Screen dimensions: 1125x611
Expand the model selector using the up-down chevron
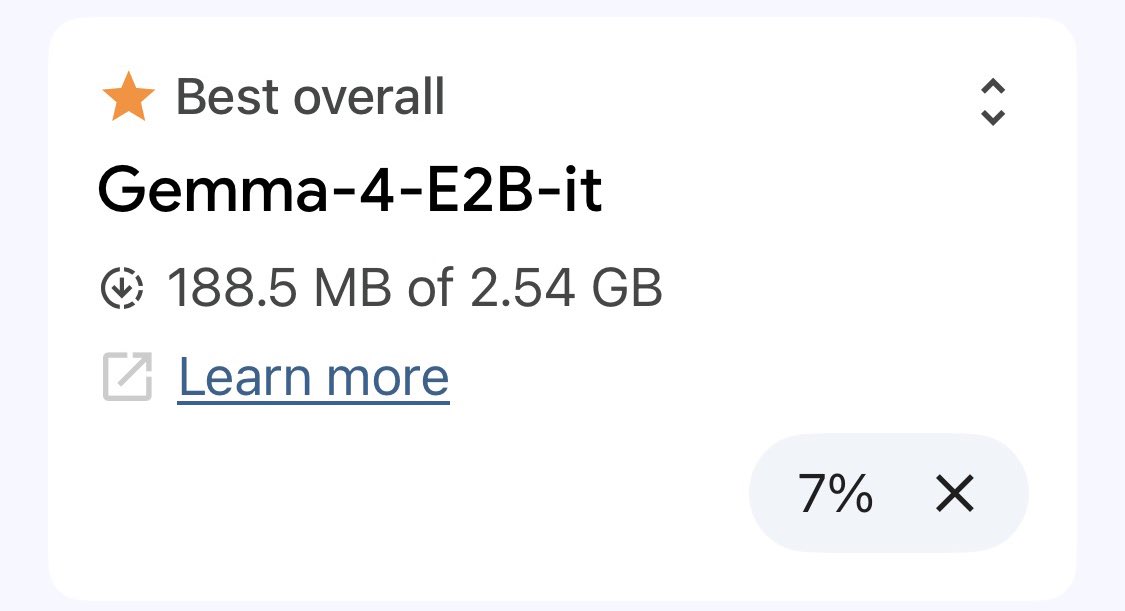[992, 102]
